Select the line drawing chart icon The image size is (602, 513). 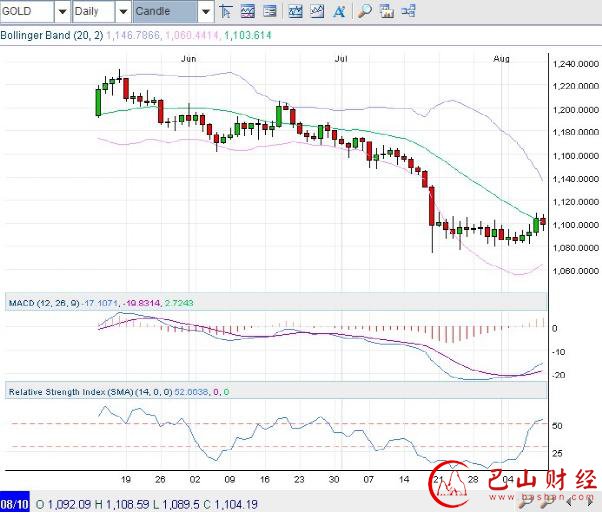317,11
